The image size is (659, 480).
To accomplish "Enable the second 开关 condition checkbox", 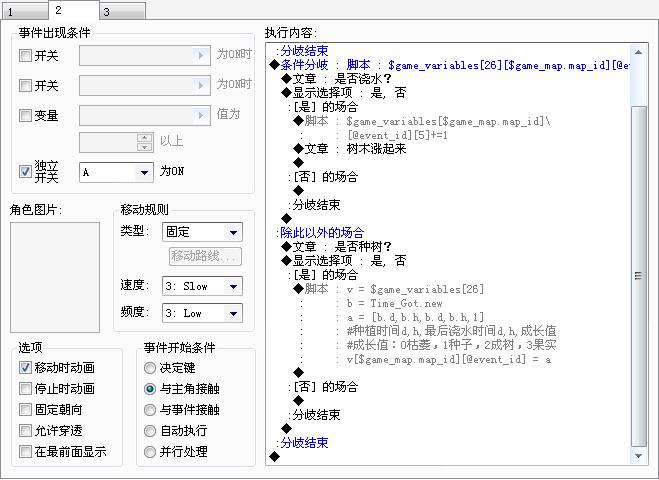I will [25, 86].
